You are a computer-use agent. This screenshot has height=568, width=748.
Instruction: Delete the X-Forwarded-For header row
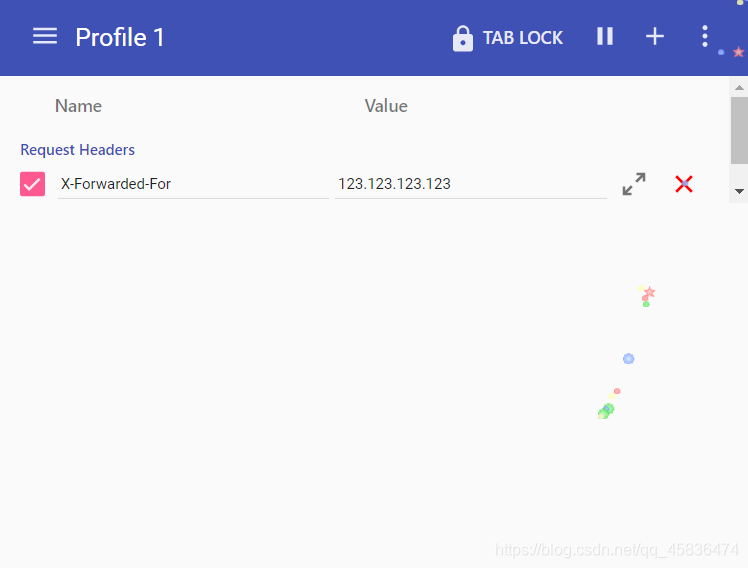pyautogui.click(x=684, y=184)
